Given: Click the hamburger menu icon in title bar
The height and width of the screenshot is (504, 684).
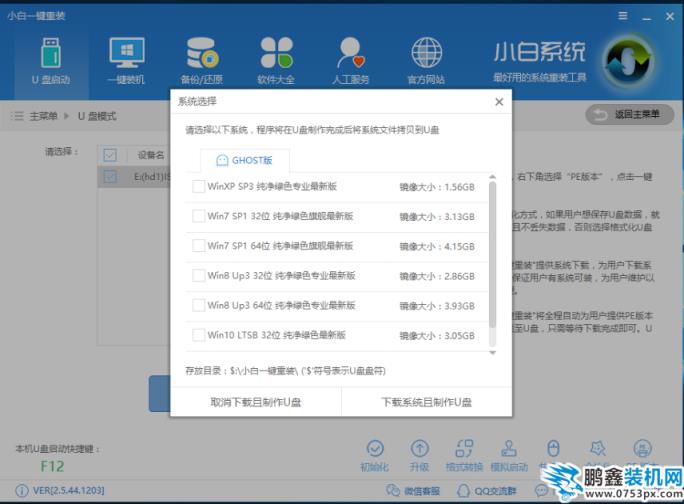Looking at the screenshot, I should pos(623,16).
